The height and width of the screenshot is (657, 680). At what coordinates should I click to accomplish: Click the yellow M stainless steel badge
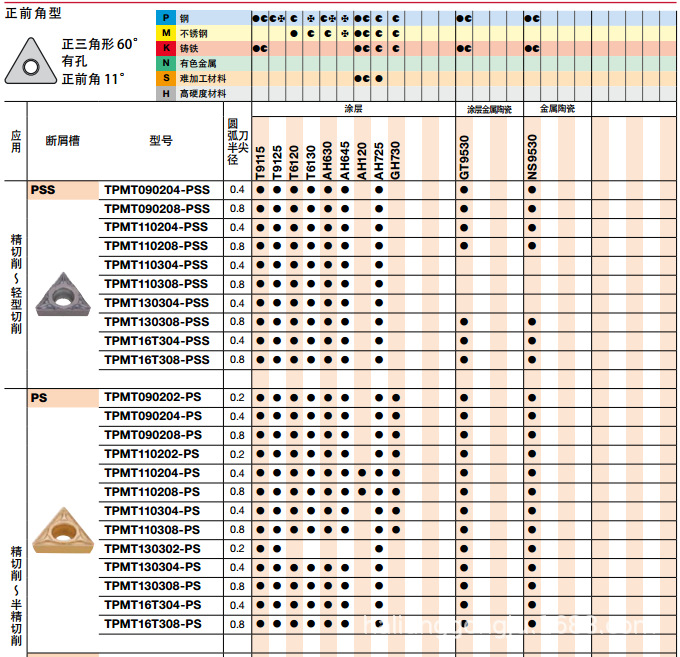click(x=166, y=33)
